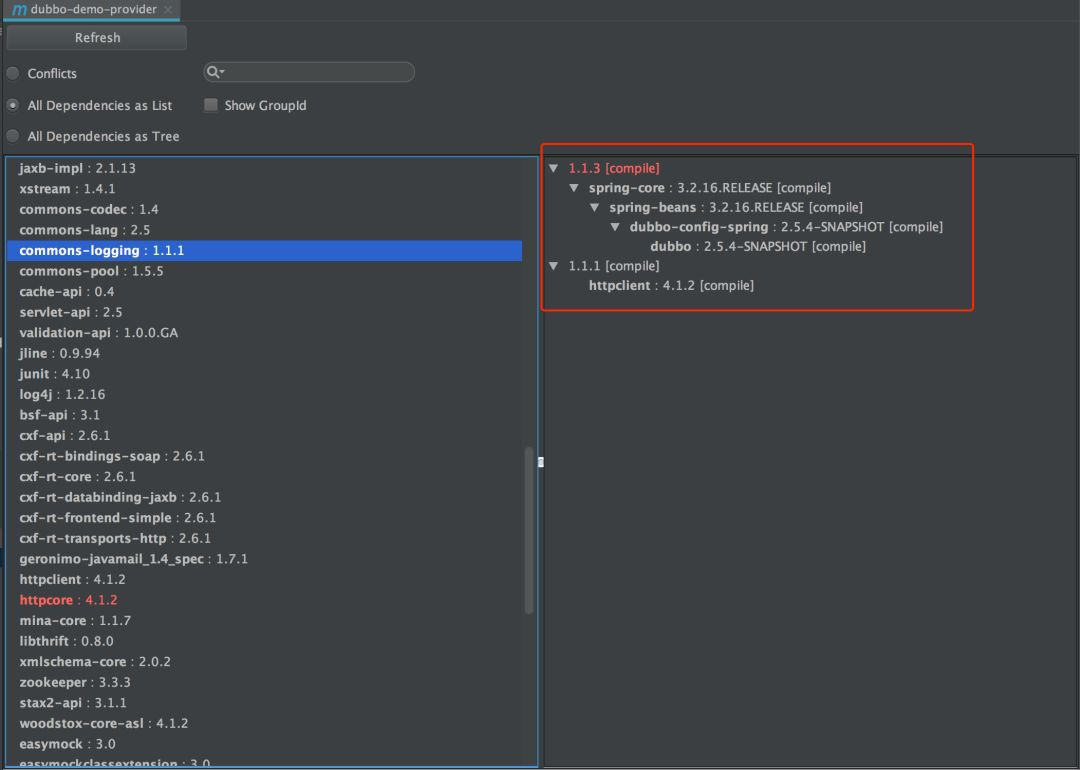Select All Dependencies as List option
The image size is (1080, 770).
point(13,105)
